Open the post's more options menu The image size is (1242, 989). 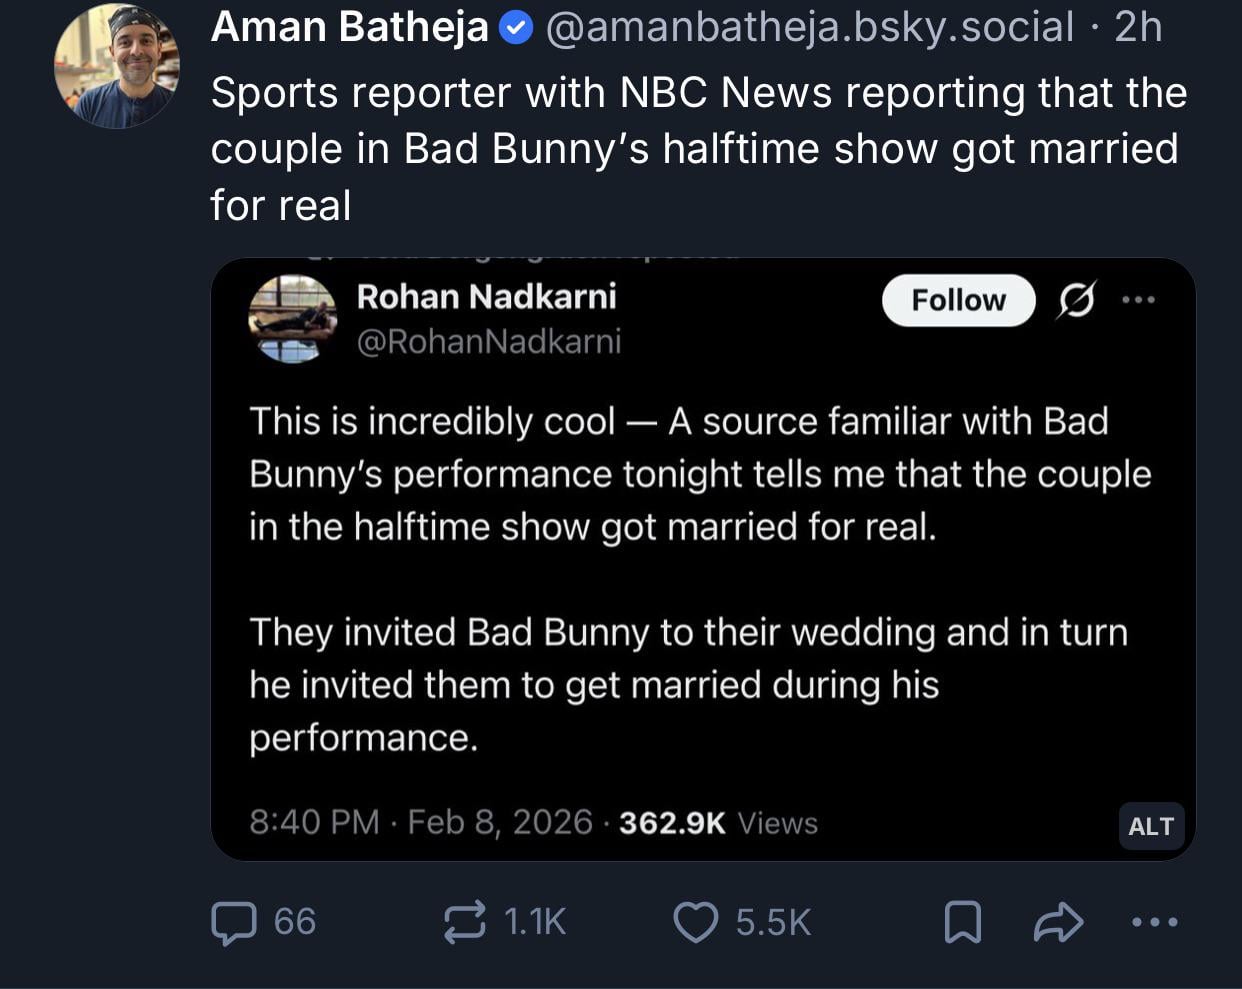[1154, 922]
